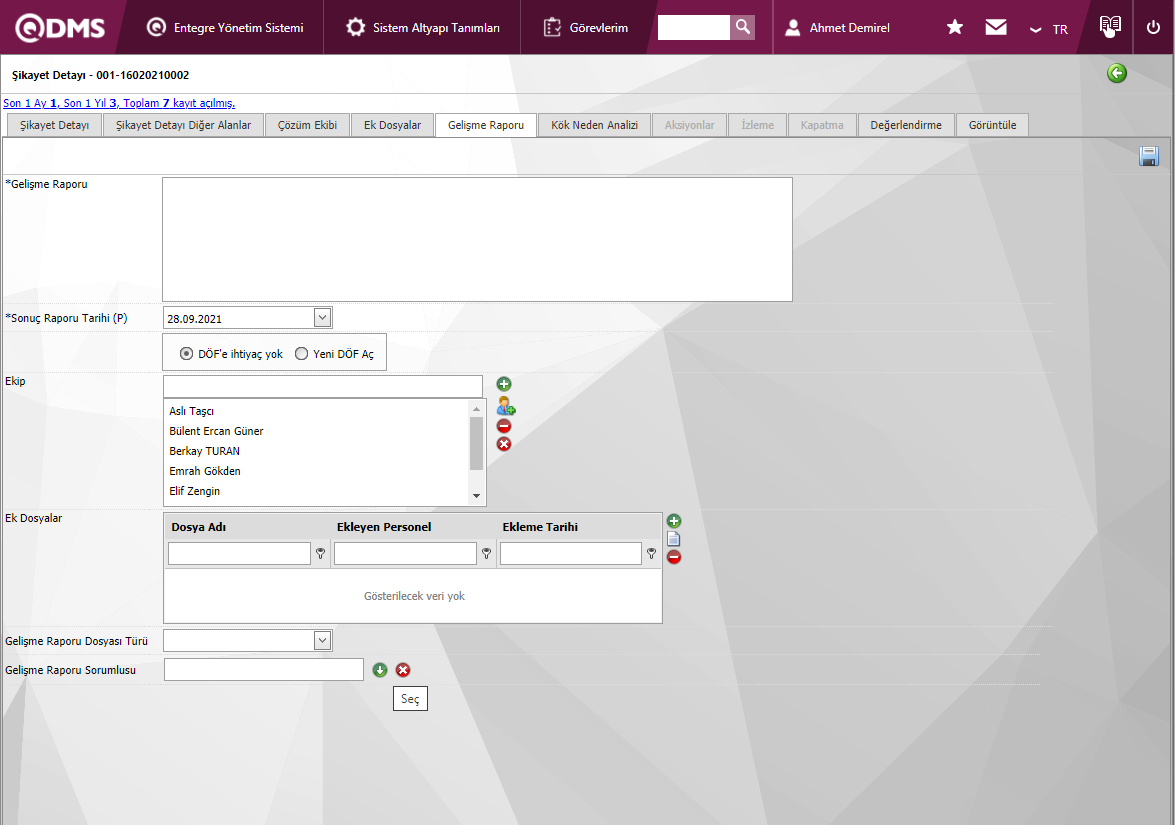Image resolution: width=1175 pixels, height=825 pixels.
Task: Open Gelişme Raporu Dosyası Türü dropdown
Action: pyautogui.click(x=322, y=641)
